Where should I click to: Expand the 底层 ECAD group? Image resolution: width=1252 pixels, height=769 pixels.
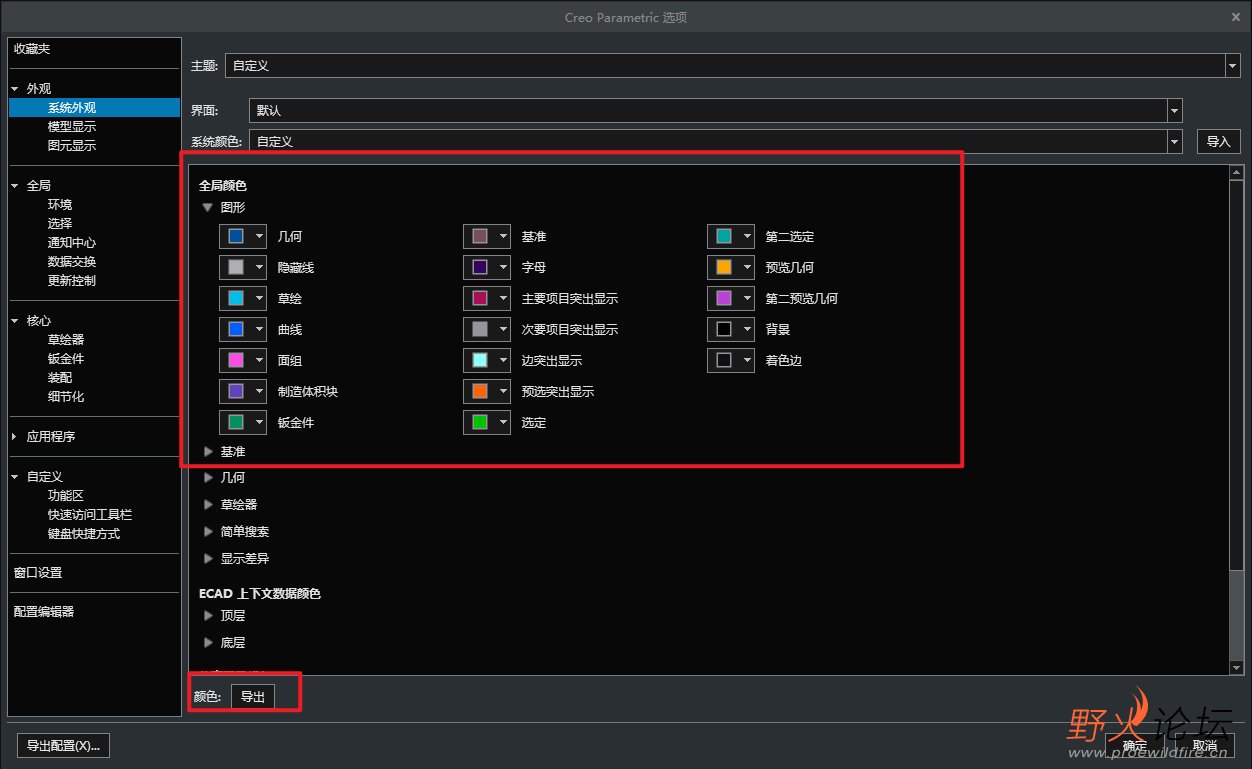[x=208, y=643]
